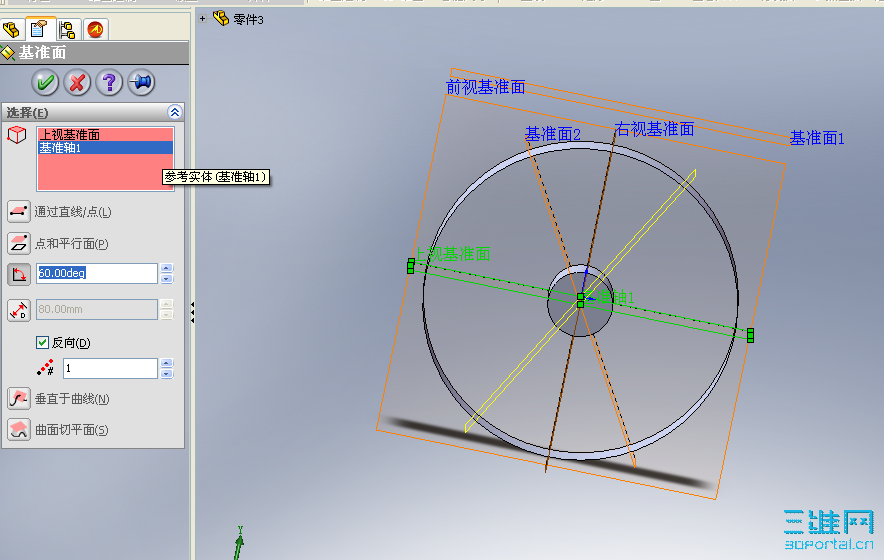Switch to the PropertyManager tab
Image resolution: width=884 pixels, height=560 pixels.
point(39,29)
